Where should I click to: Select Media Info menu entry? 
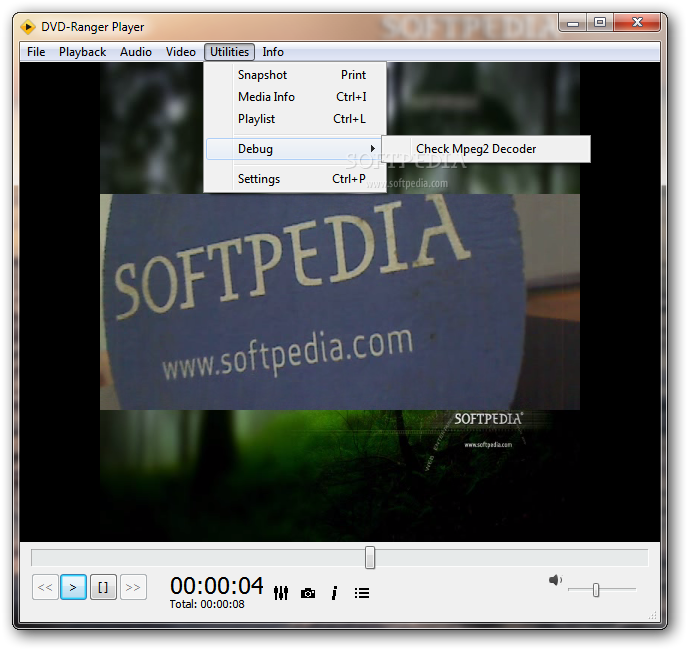click(296, 97)
